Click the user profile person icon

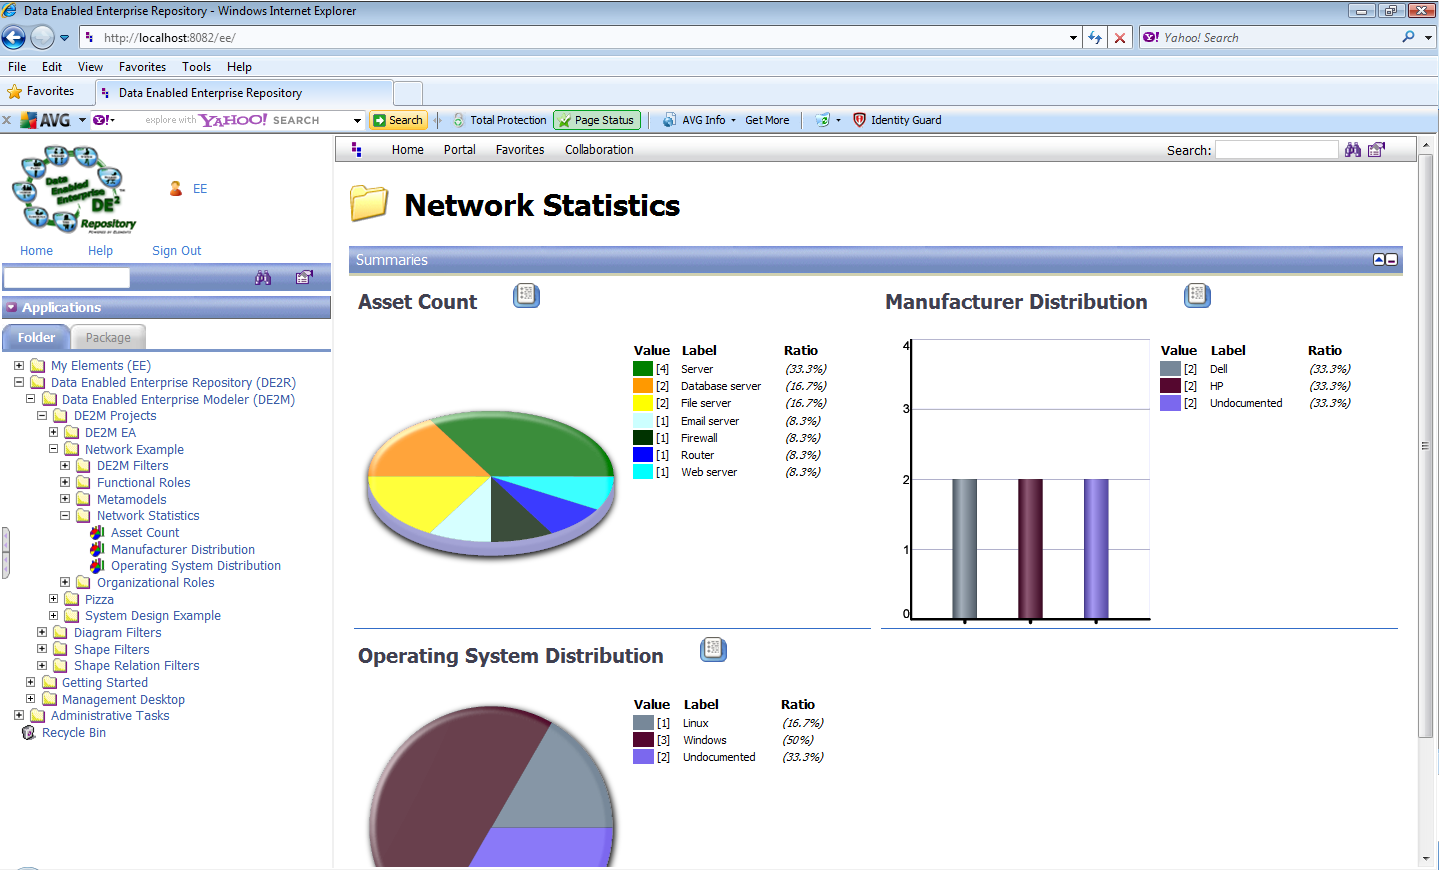(176, 188)
